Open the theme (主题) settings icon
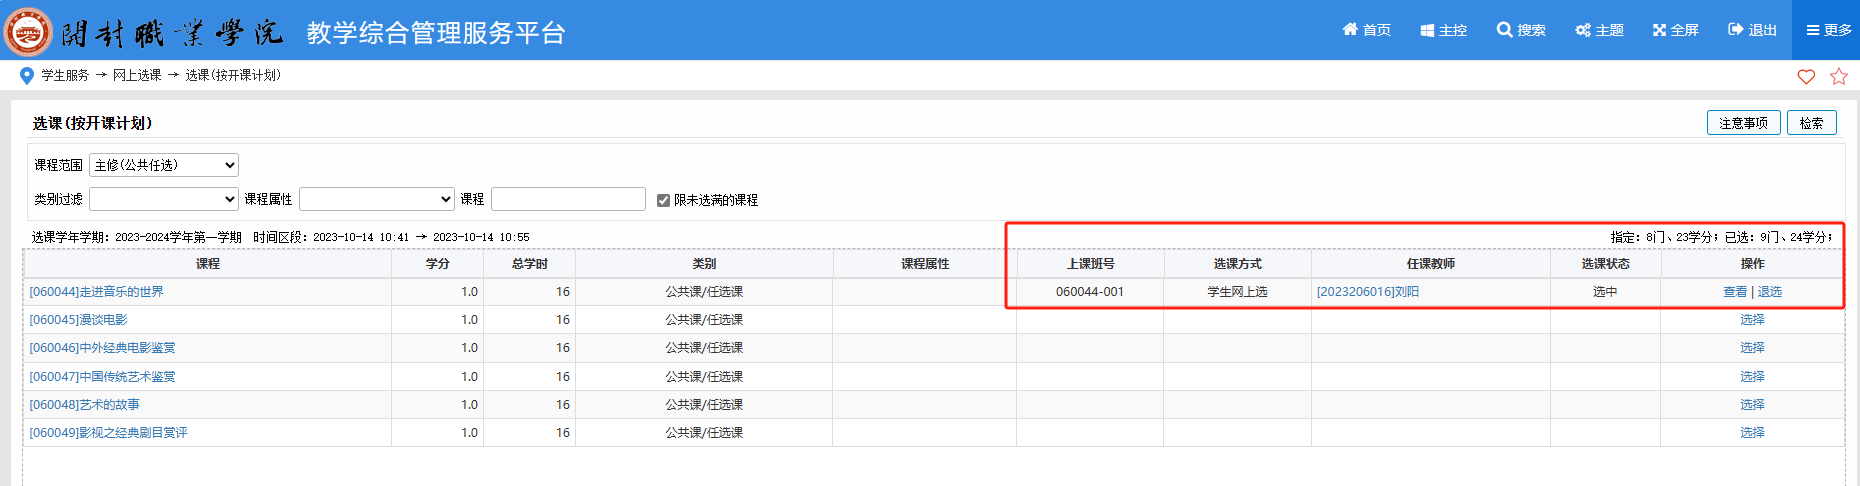 1583,30
